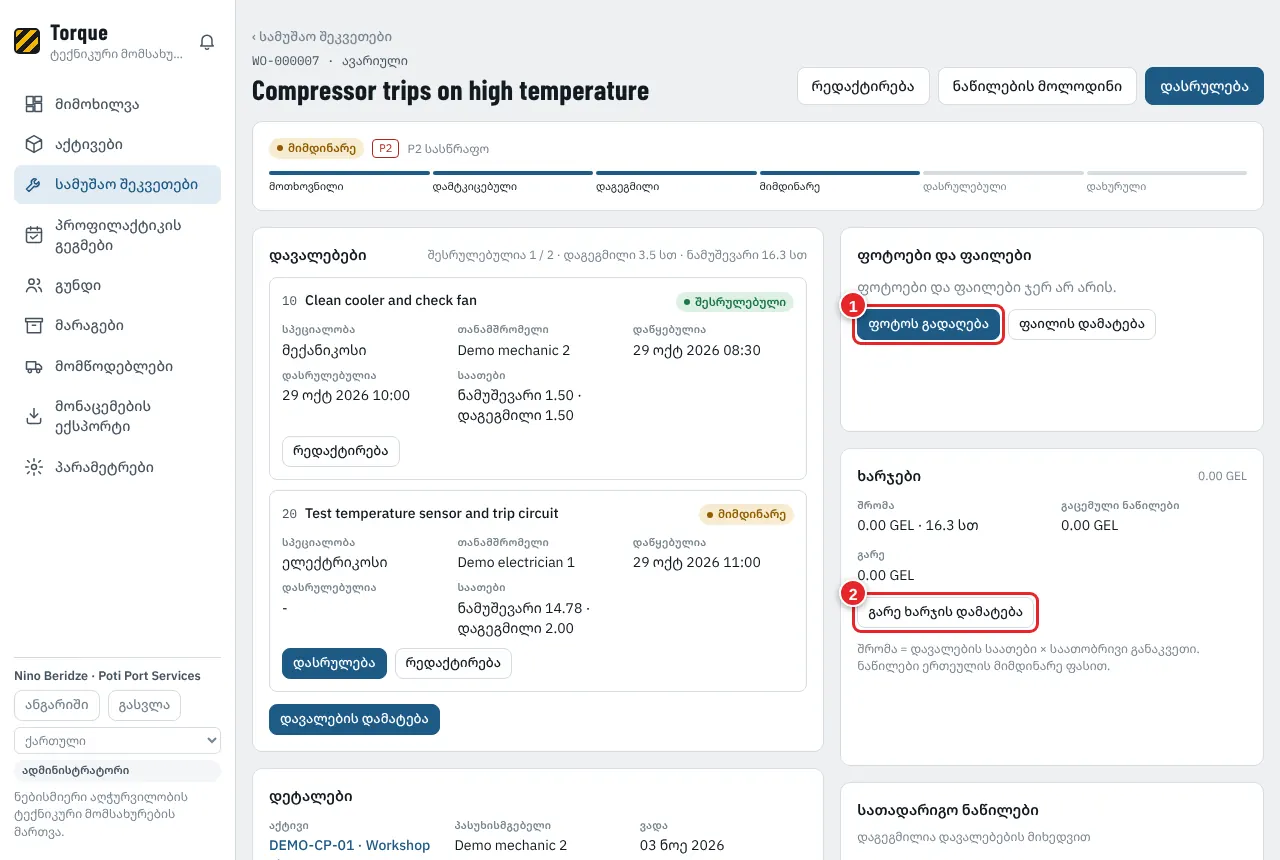Click the პარამეტრები gear icon
Image resolution: width=1280 pixels, height=860 pixels.
34,467
